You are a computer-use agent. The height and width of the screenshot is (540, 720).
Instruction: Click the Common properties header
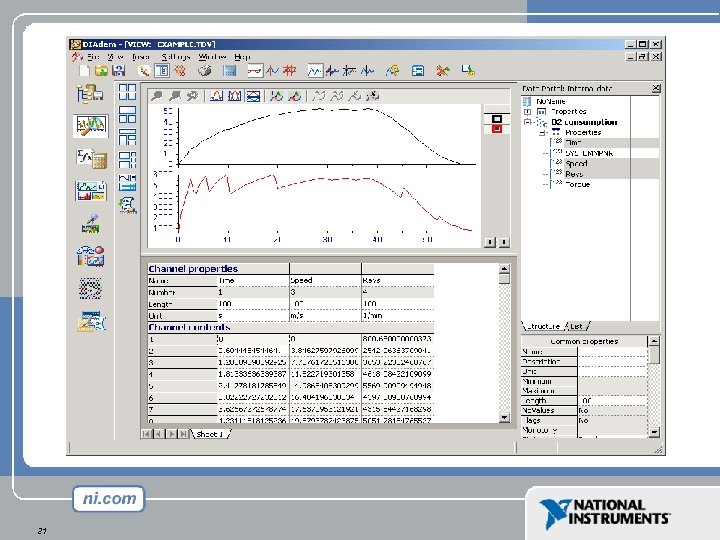coord(584,341)
